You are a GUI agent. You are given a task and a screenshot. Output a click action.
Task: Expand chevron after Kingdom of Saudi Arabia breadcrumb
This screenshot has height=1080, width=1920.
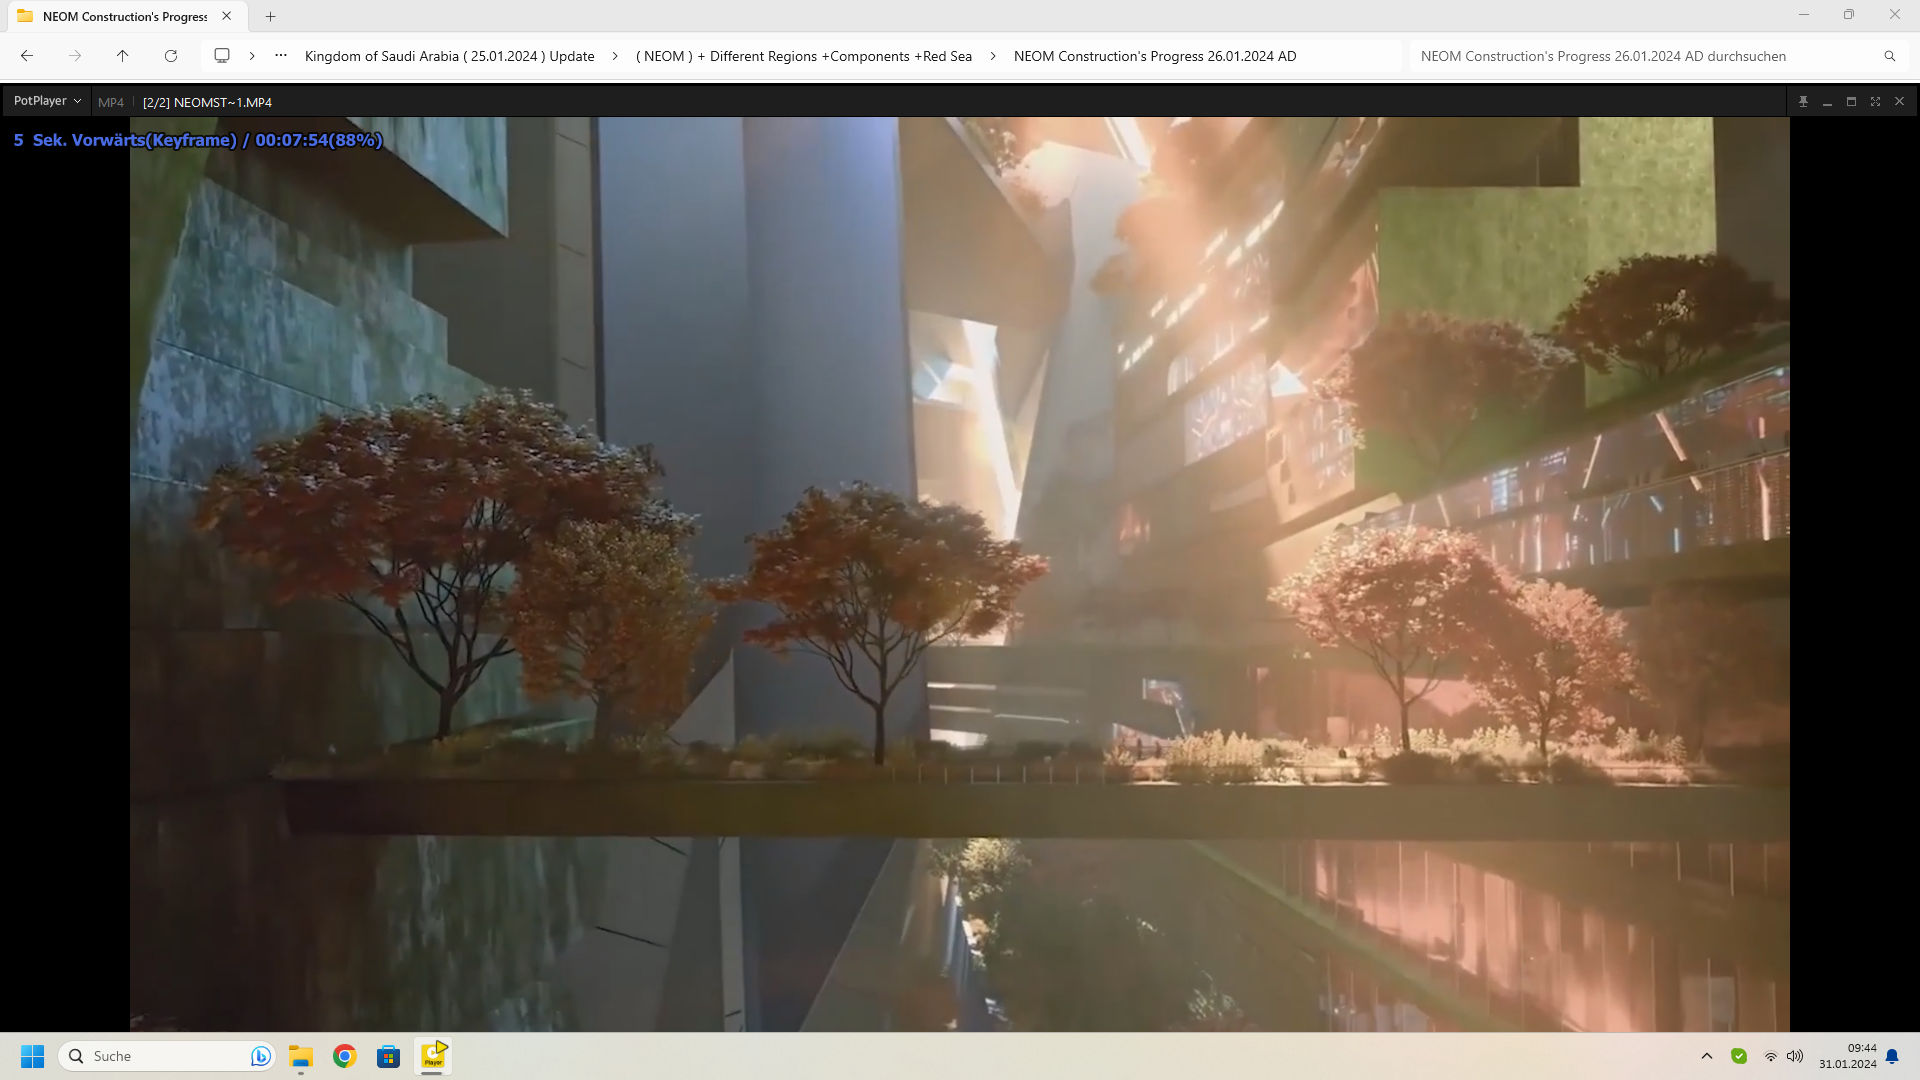(615, 56)
